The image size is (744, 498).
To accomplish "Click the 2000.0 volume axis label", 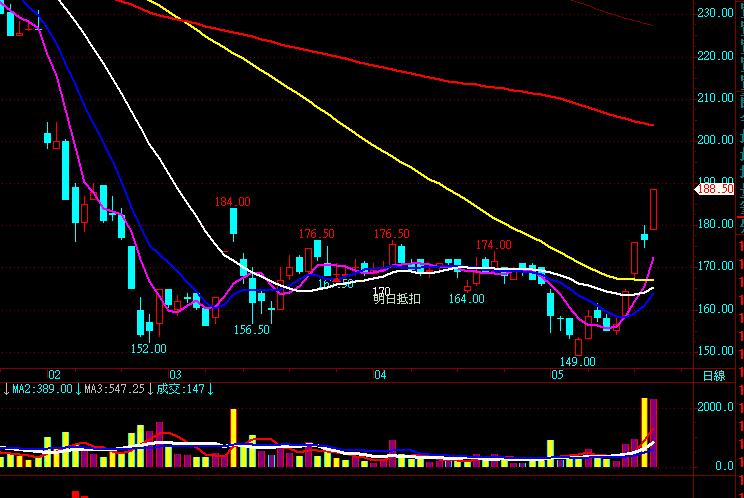I will [x=715, y=407].
